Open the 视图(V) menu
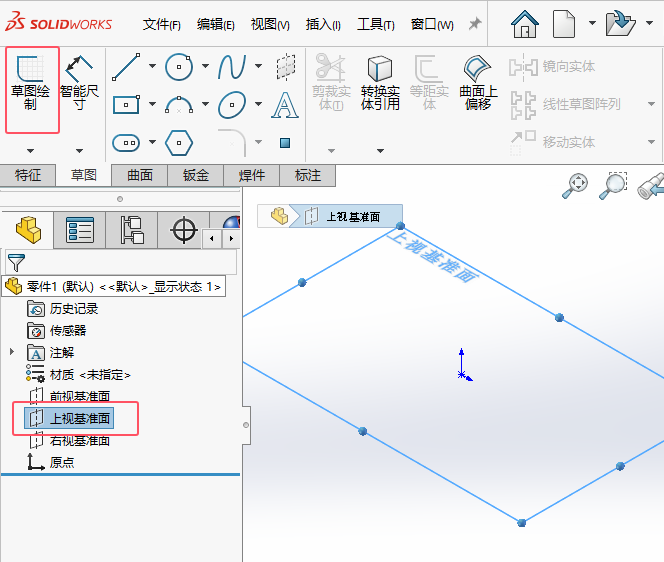Screen dimensions: 664x562 270,25
